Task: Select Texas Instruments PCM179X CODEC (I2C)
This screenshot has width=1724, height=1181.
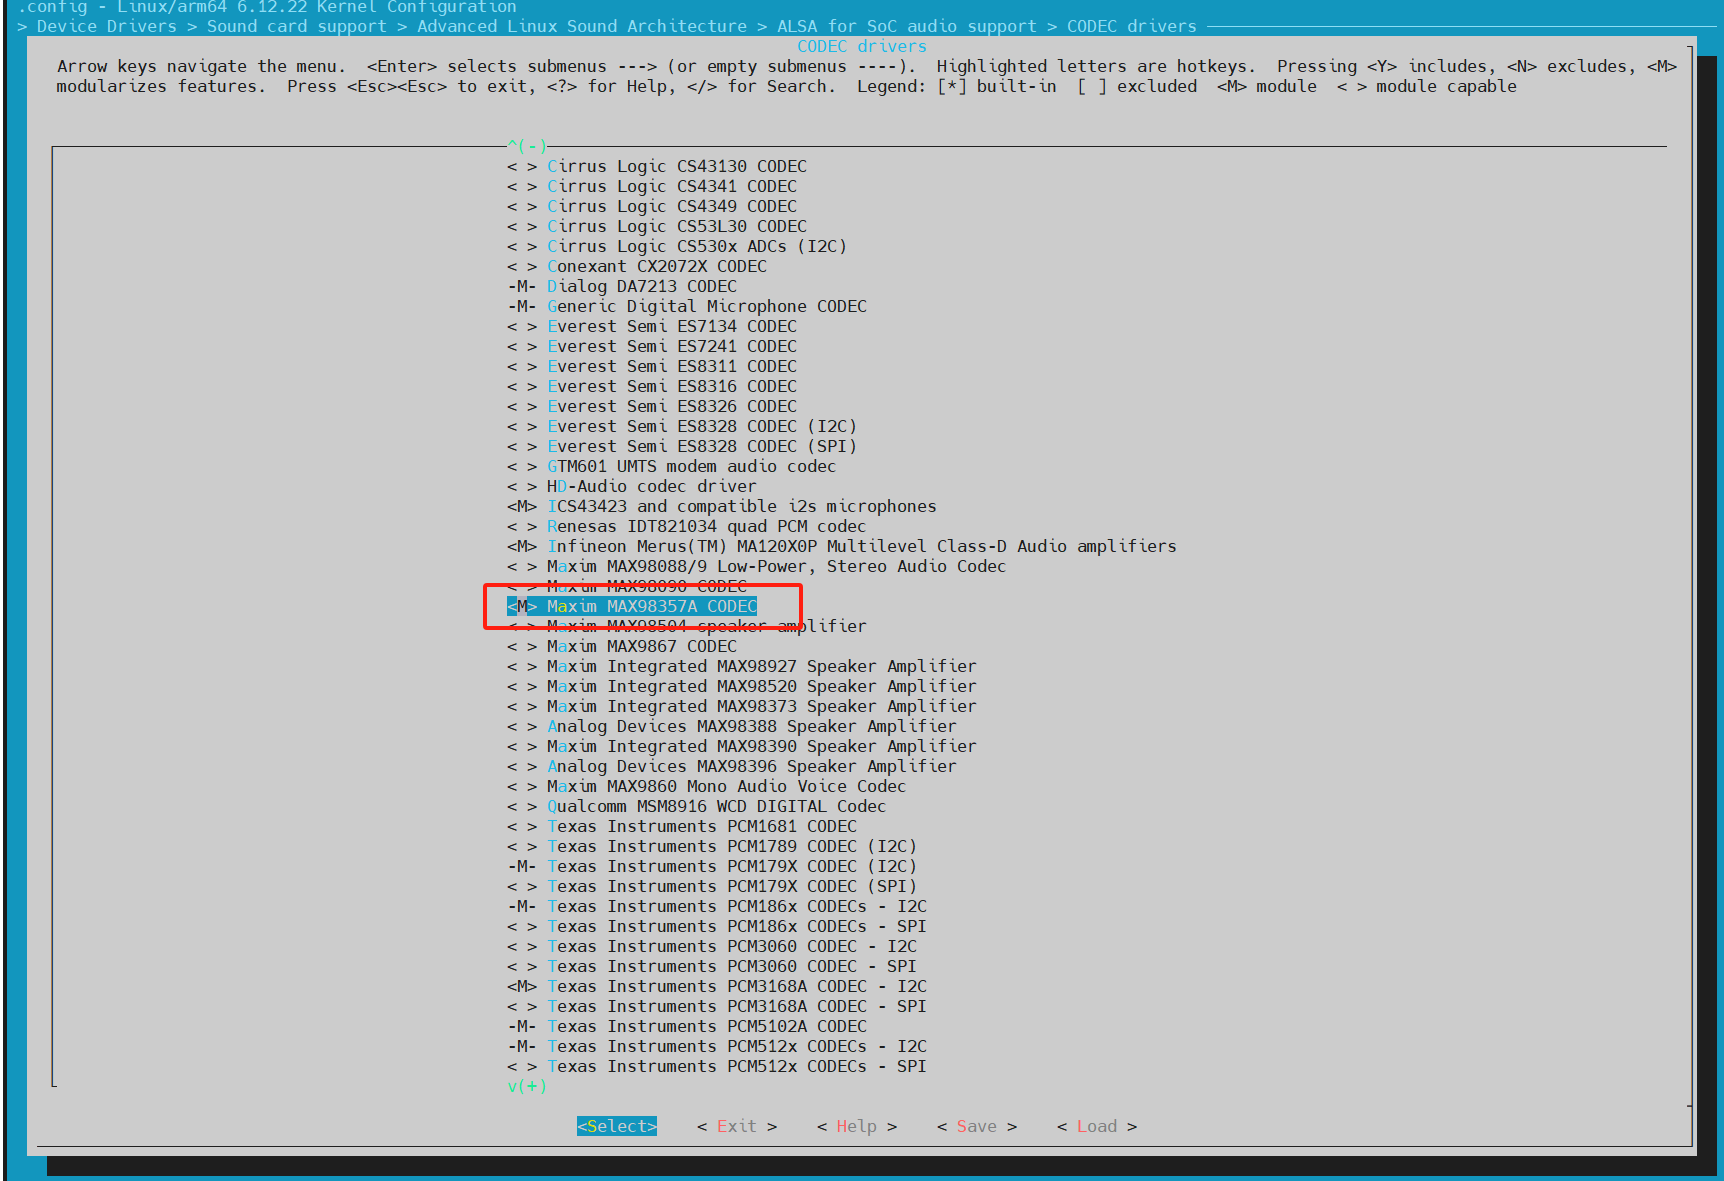Action: click(712, 866)
